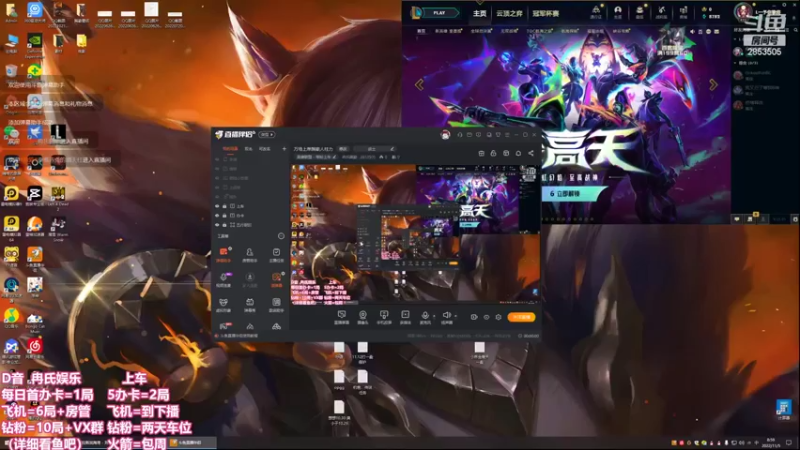Go to next banner with right arrow

click(713, 84)
